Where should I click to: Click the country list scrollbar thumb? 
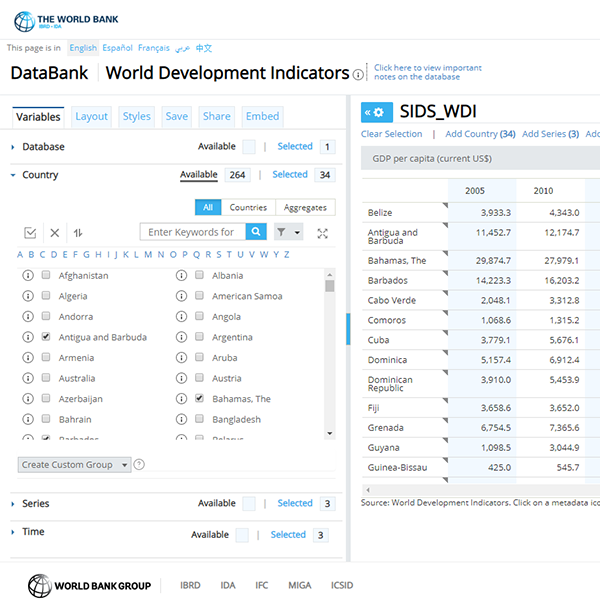pos(329,286)
